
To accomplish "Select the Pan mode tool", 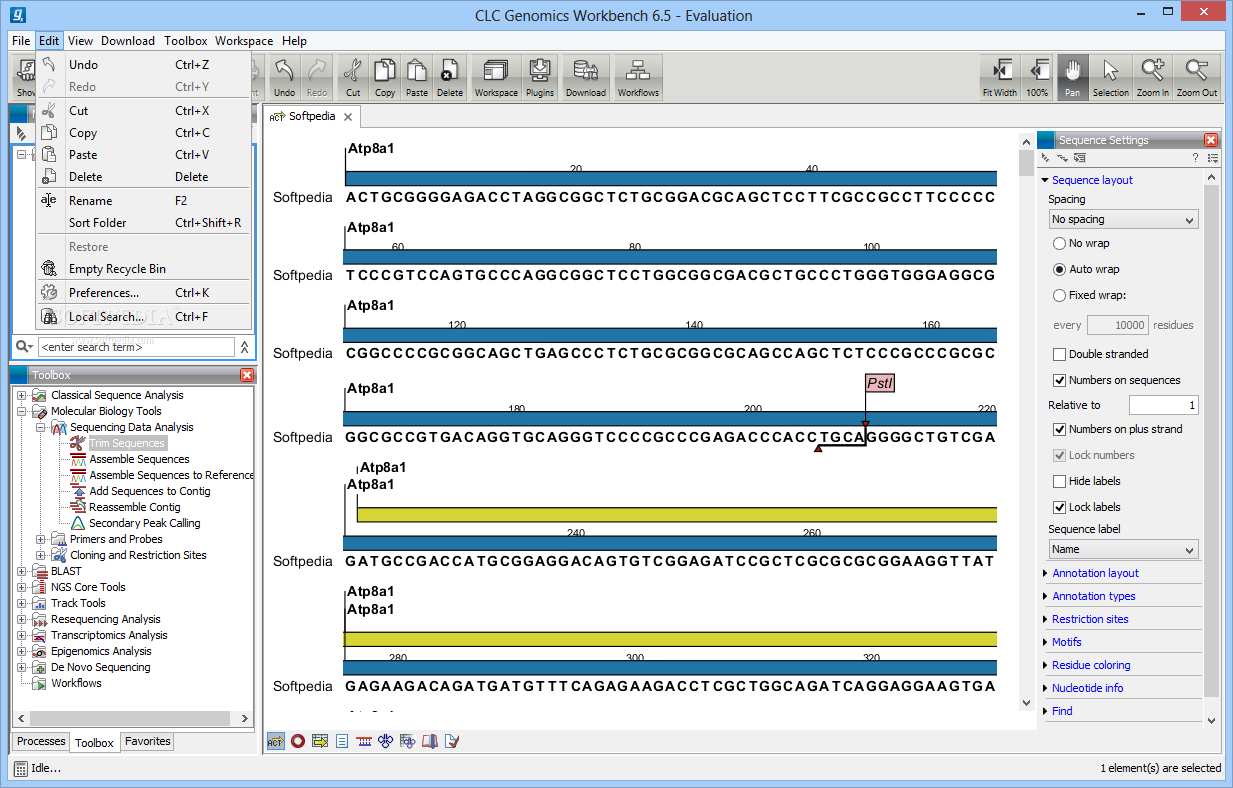I will click(1073, 77).
